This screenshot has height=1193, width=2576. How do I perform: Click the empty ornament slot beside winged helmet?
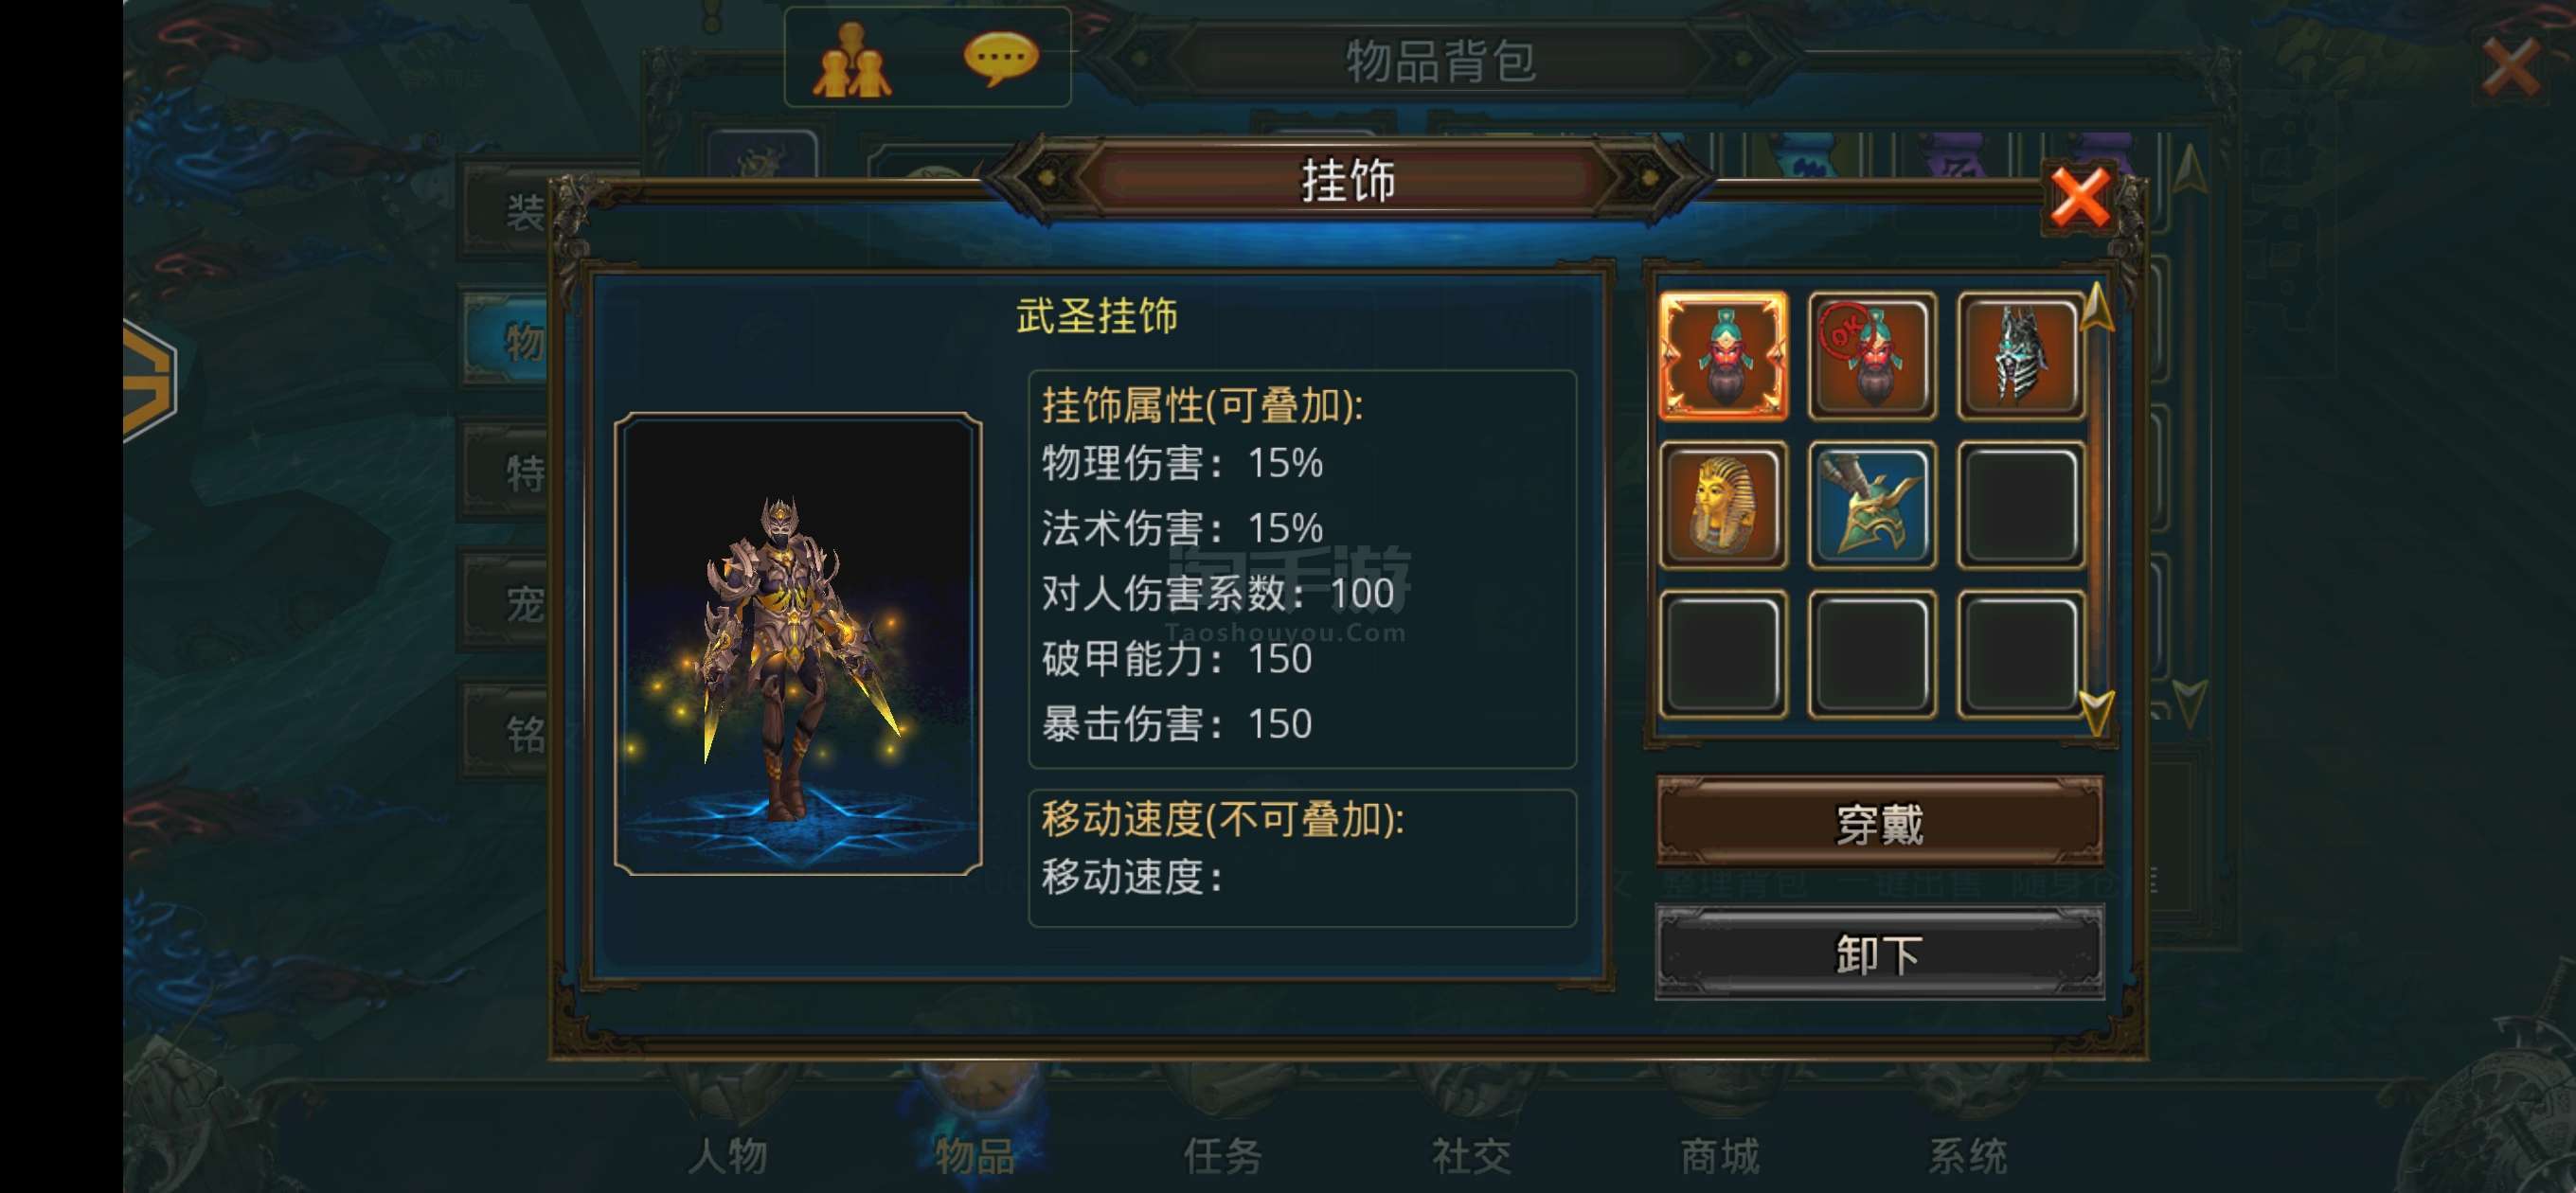(x=2020, y=505)
